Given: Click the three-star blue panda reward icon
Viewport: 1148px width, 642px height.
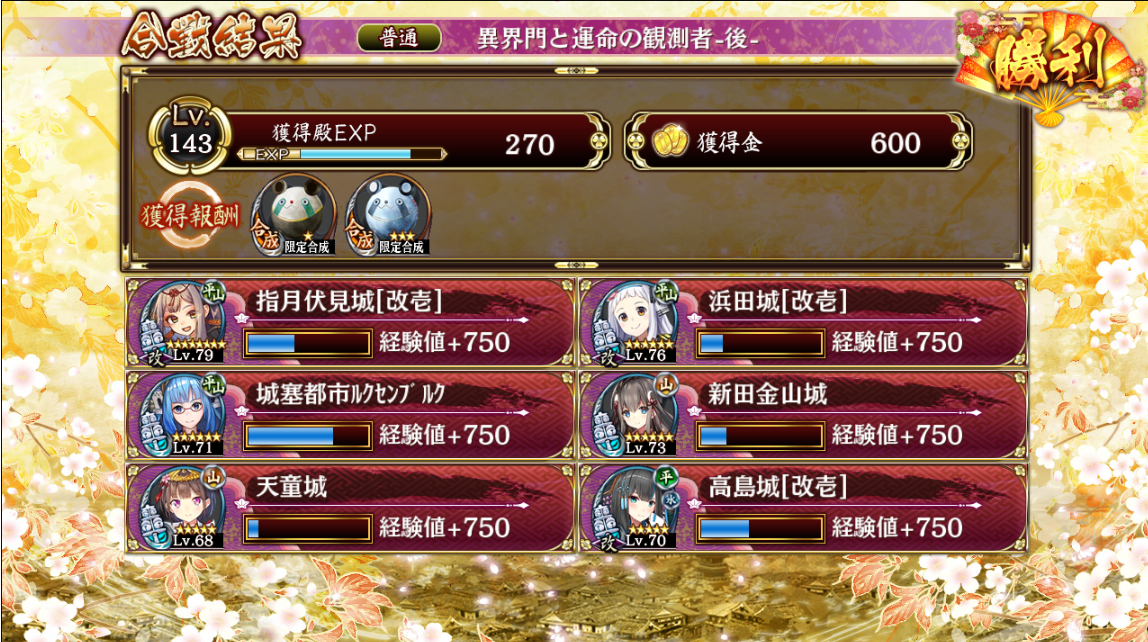Looking at the screenshot, I should 388,215.
